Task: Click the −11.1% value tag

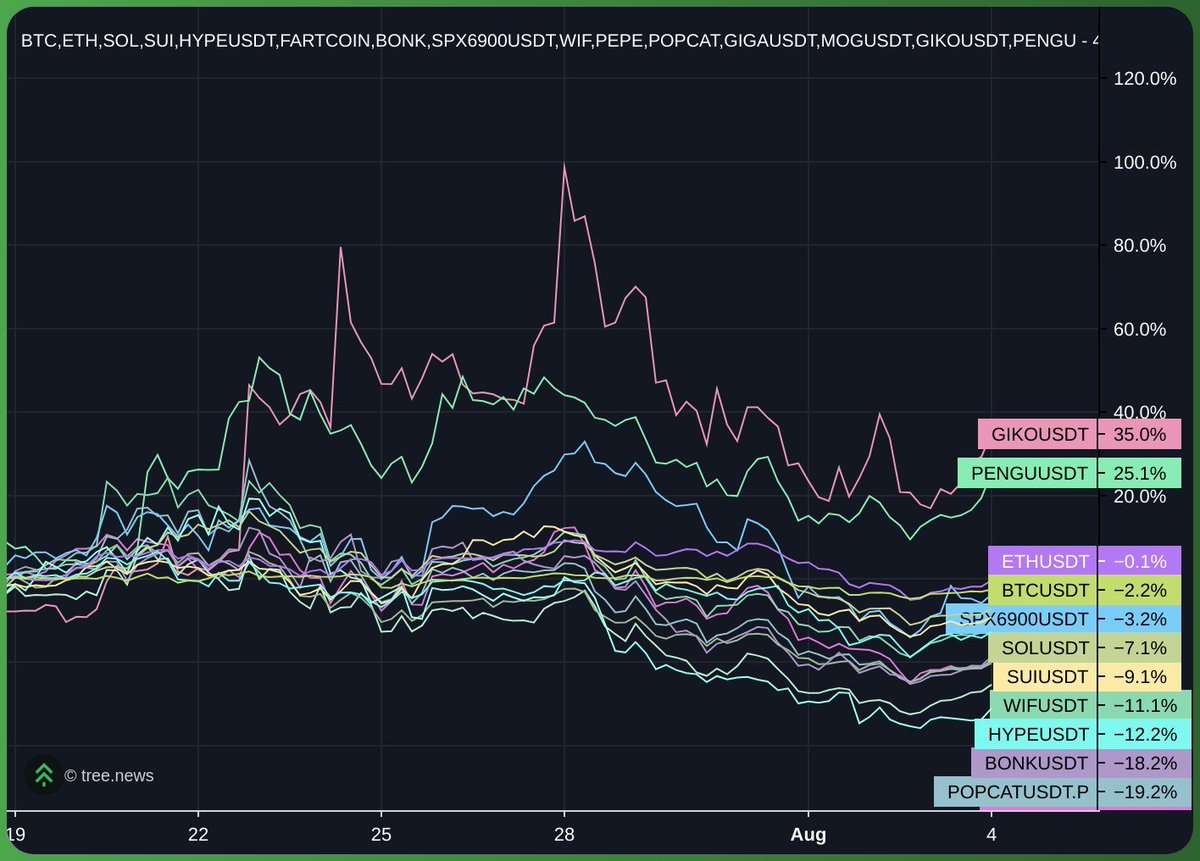Action: pyautogui.click(x=1145, y=705)
